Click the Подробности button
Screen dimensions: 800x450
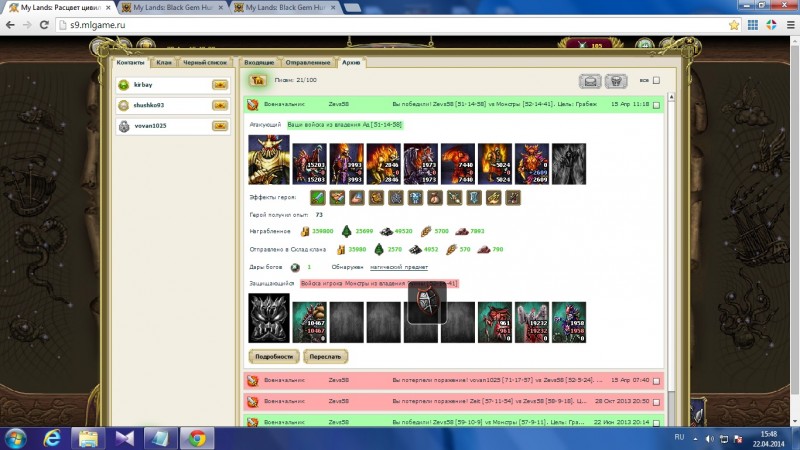274,357
